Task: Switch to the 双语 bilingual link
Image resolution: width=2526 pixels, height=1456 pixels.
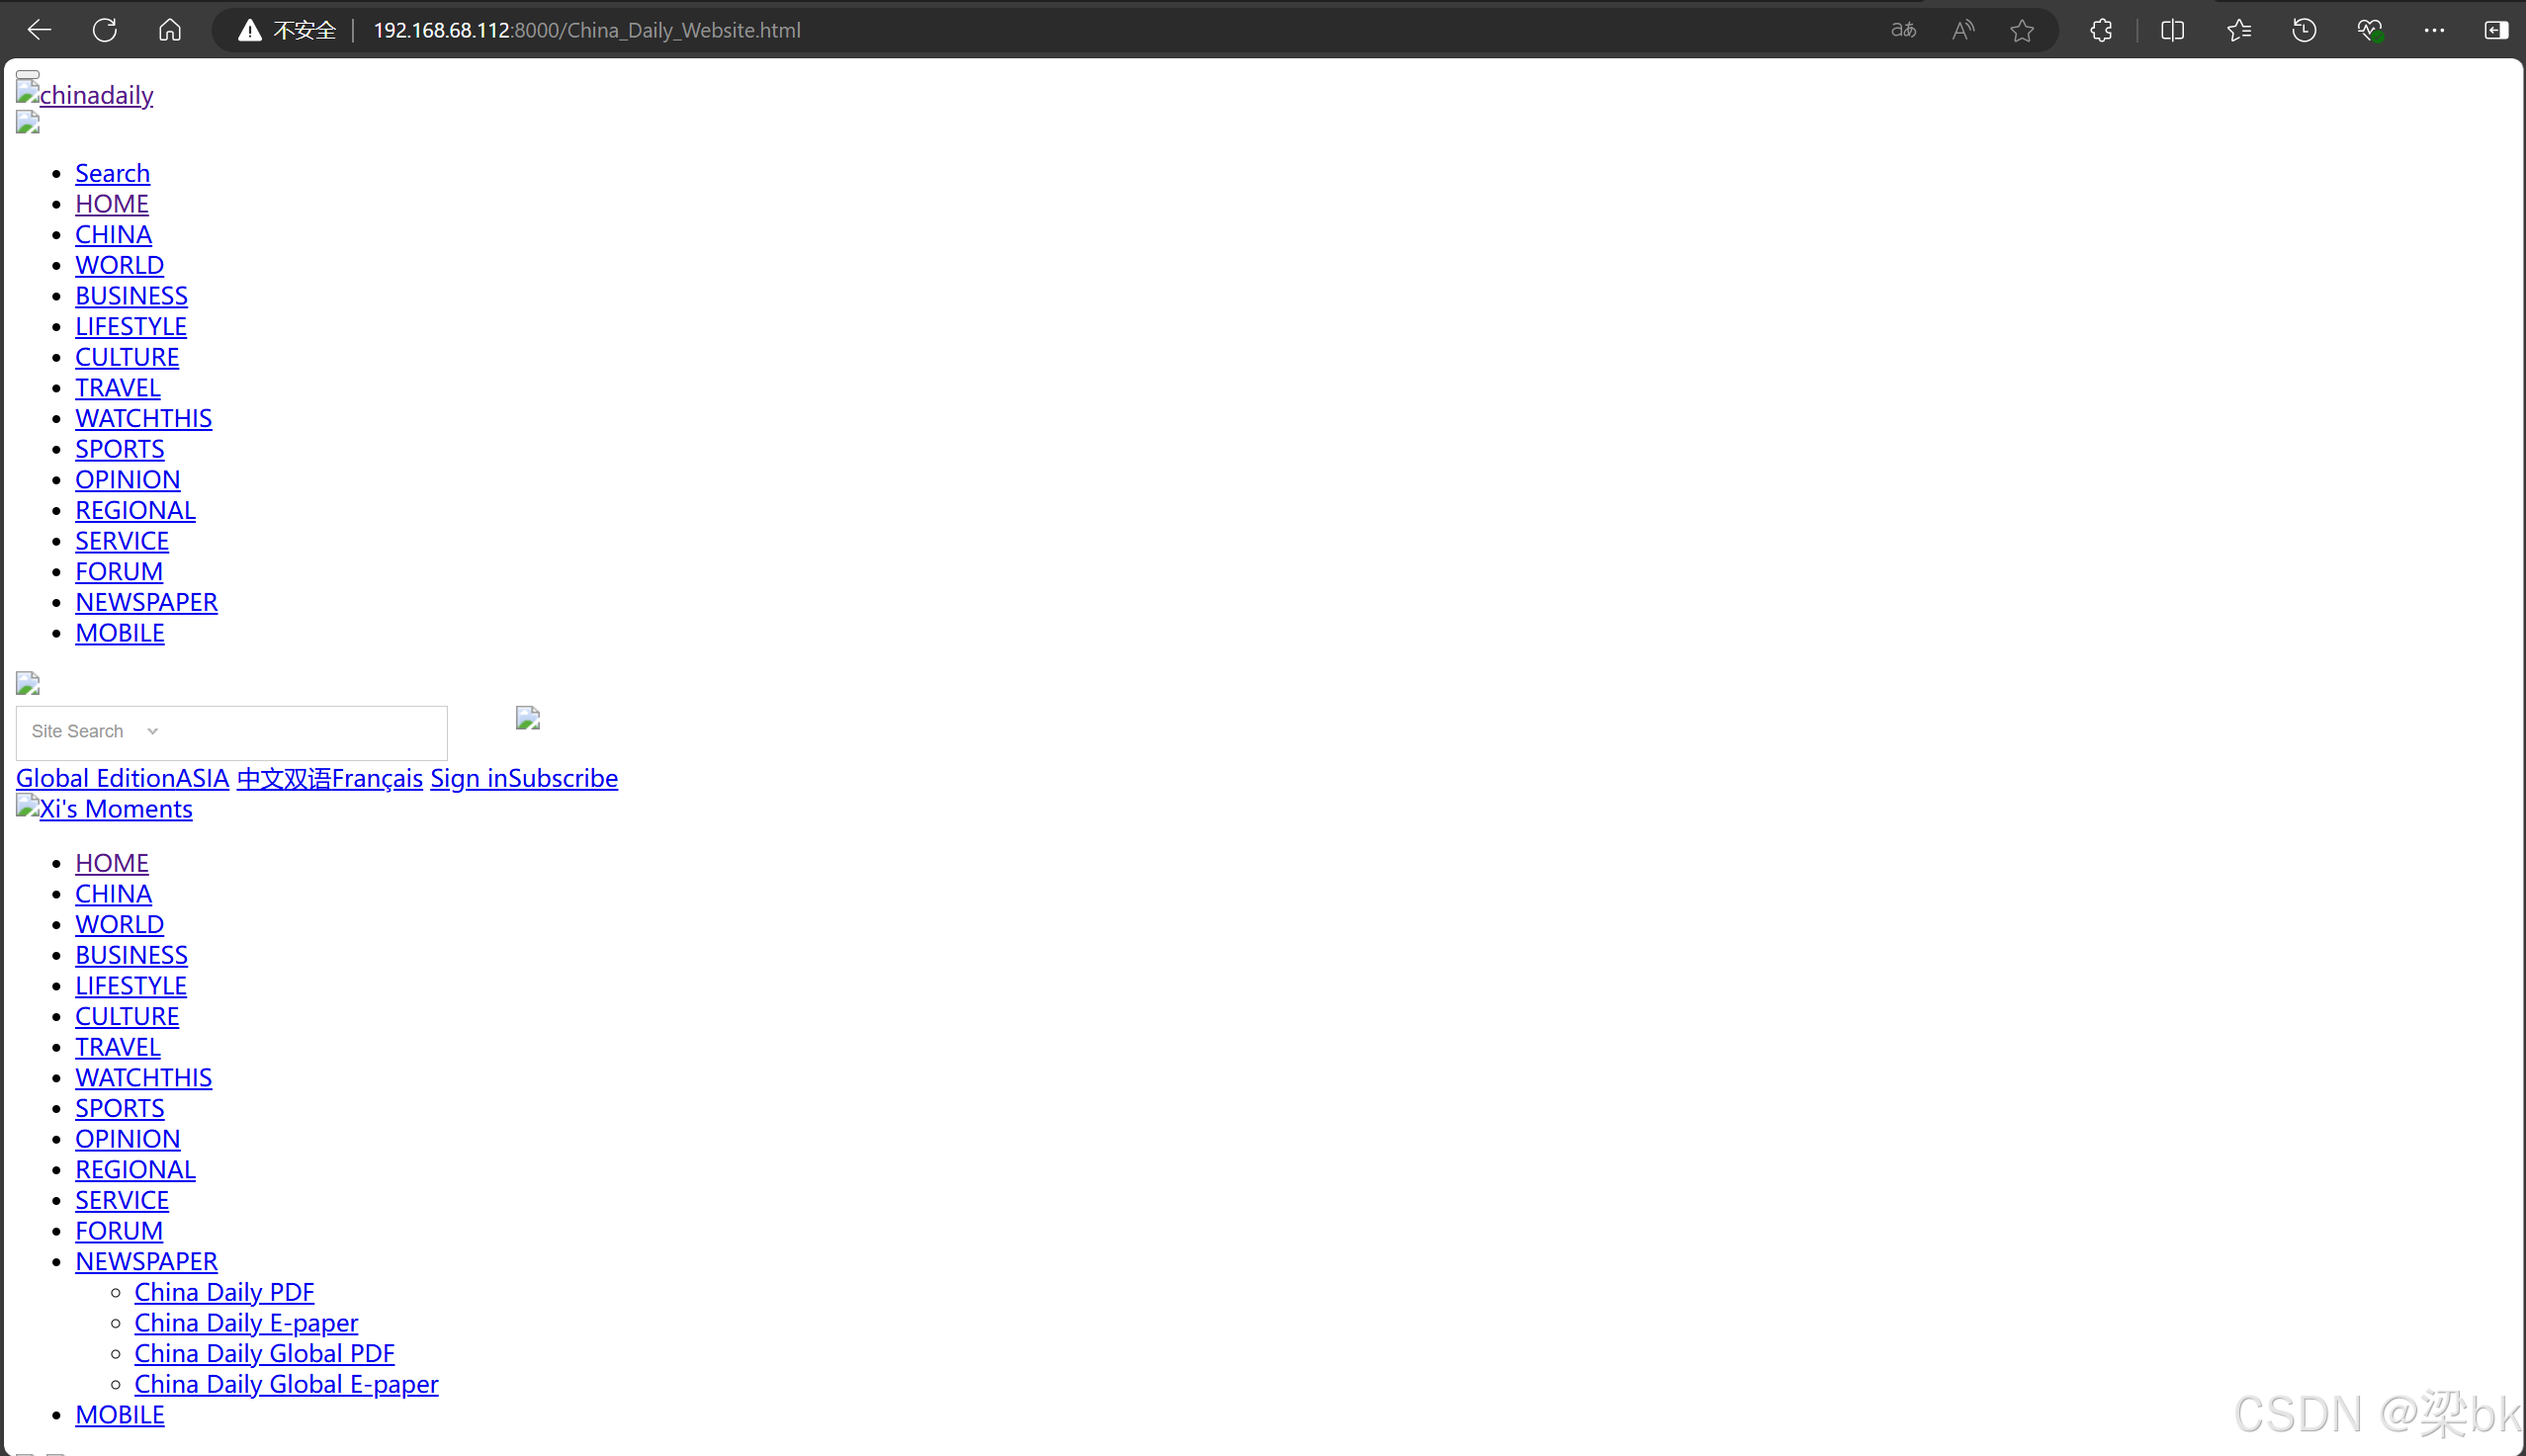Action: coord(307,778)
